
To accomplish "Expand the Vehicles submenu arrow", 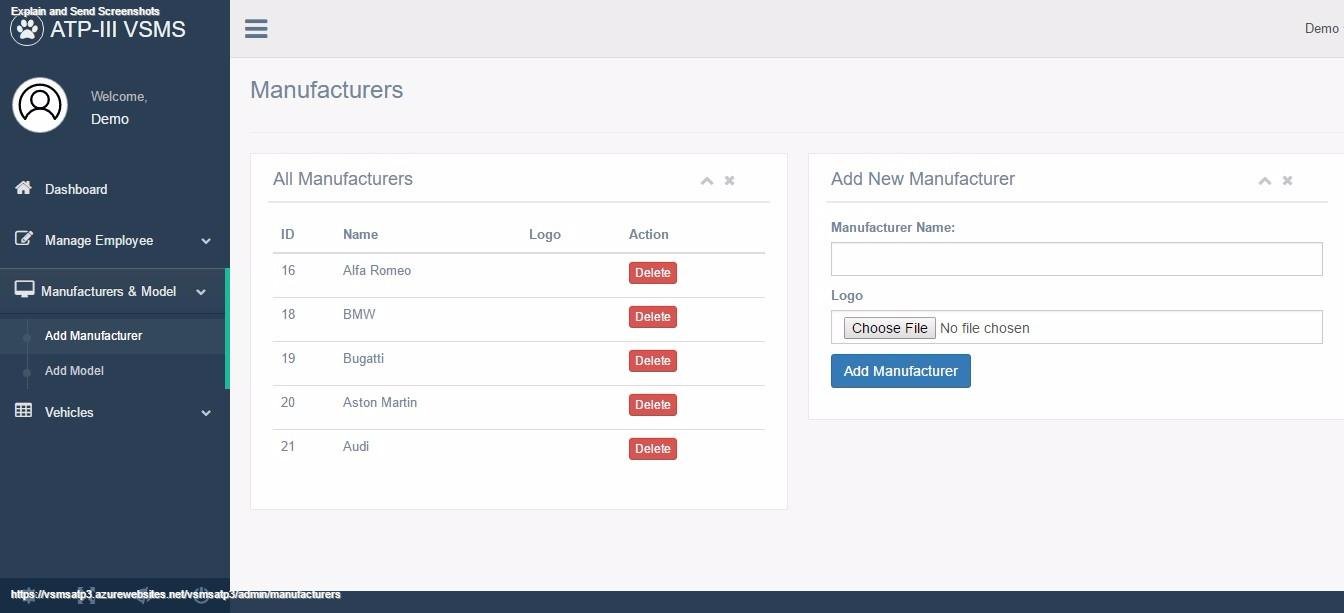I will [206, 412].
